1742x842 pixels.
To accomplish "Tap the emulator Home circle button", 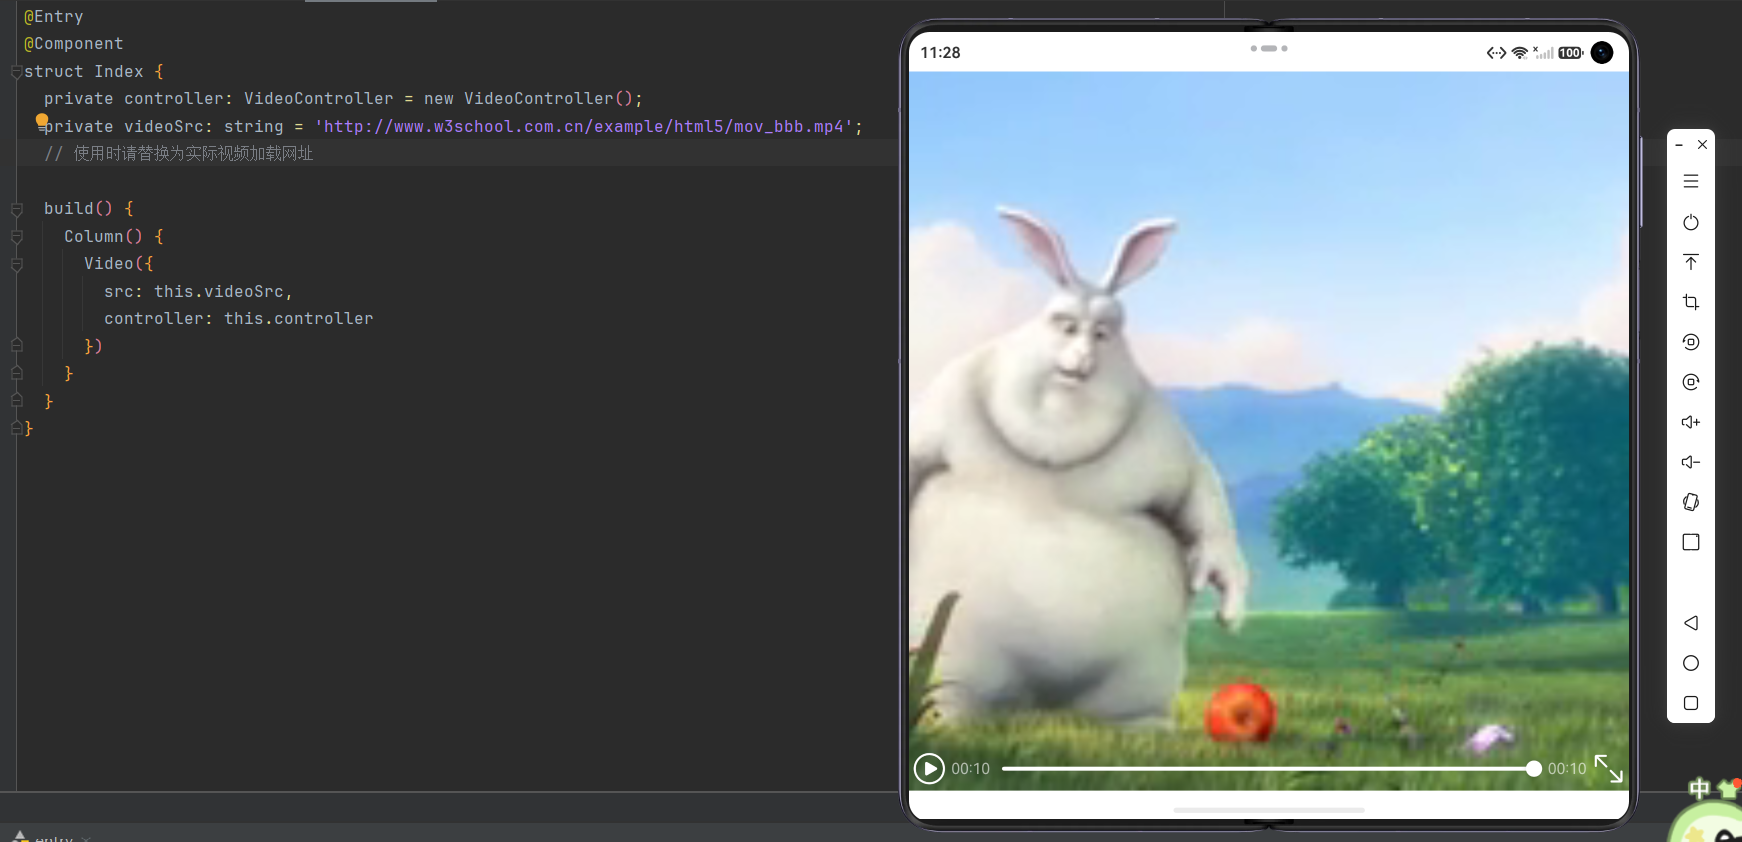I will pos(1691,663).
